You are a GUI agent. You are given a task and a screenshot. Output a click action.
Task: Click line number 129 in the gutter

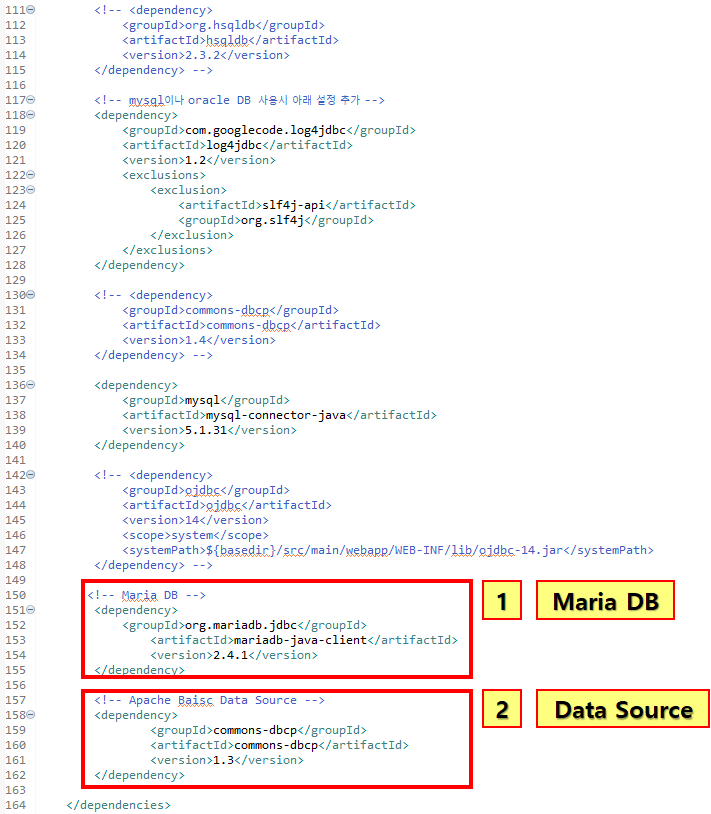click(x=15, y=280)
